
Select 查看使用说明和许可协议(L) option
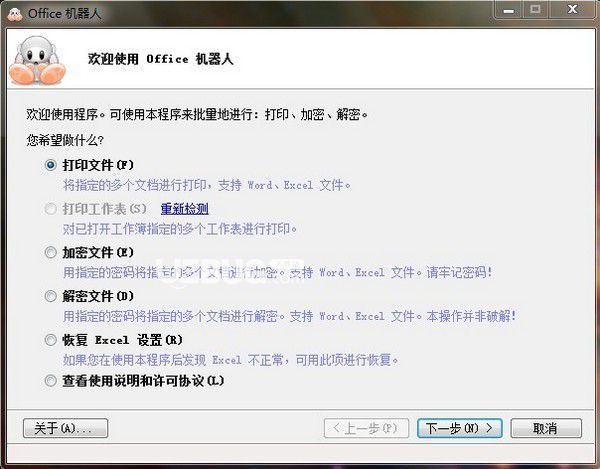[51, 381]
